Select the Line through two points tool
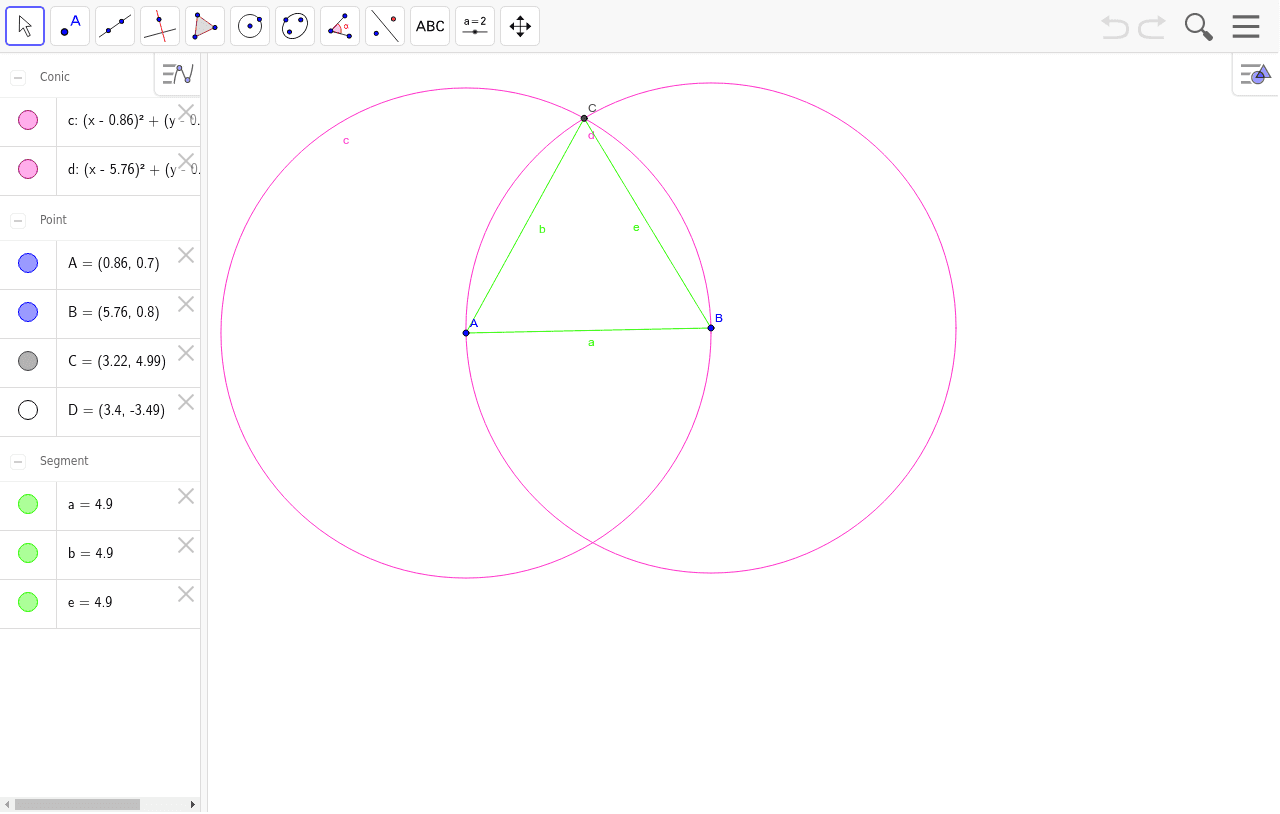The image size is (1280, 814). (115, 26)
